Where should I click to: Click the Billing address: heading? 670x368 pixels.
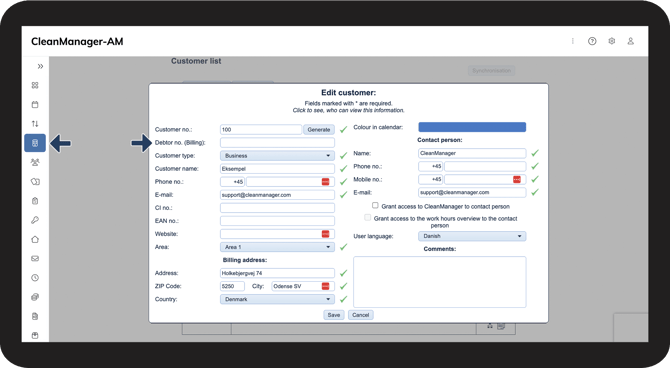245,260
